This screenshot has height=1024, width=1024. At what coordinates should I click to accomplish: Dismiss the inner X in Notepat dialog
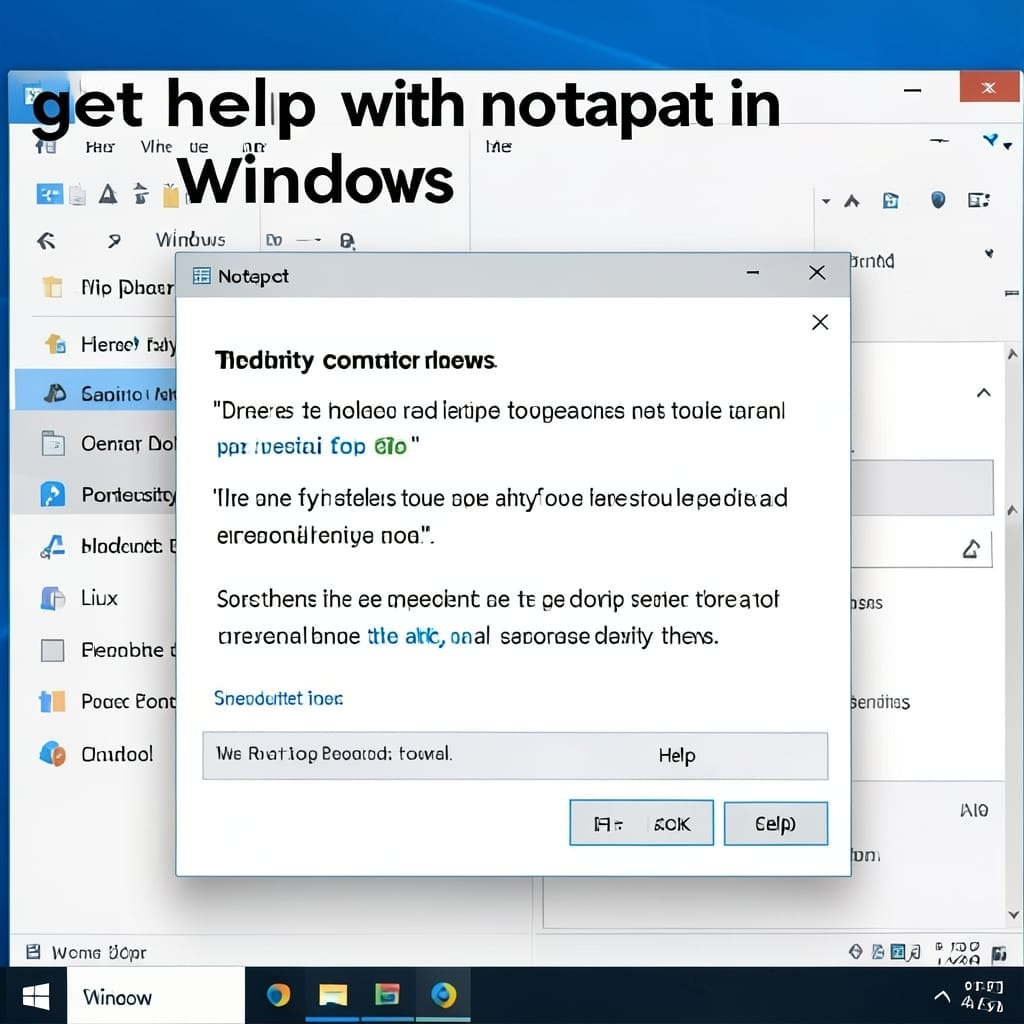click(820, 322)
